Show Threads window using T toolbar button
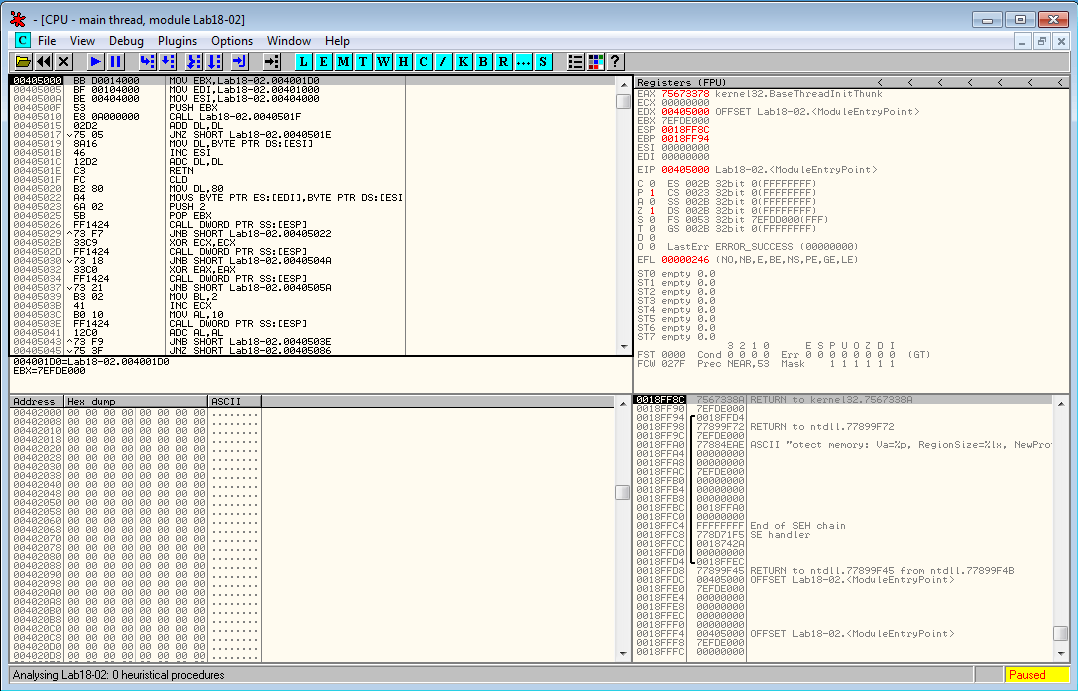Image resolution: width=1078 pixels, height=691 pixels. point(363,62)
